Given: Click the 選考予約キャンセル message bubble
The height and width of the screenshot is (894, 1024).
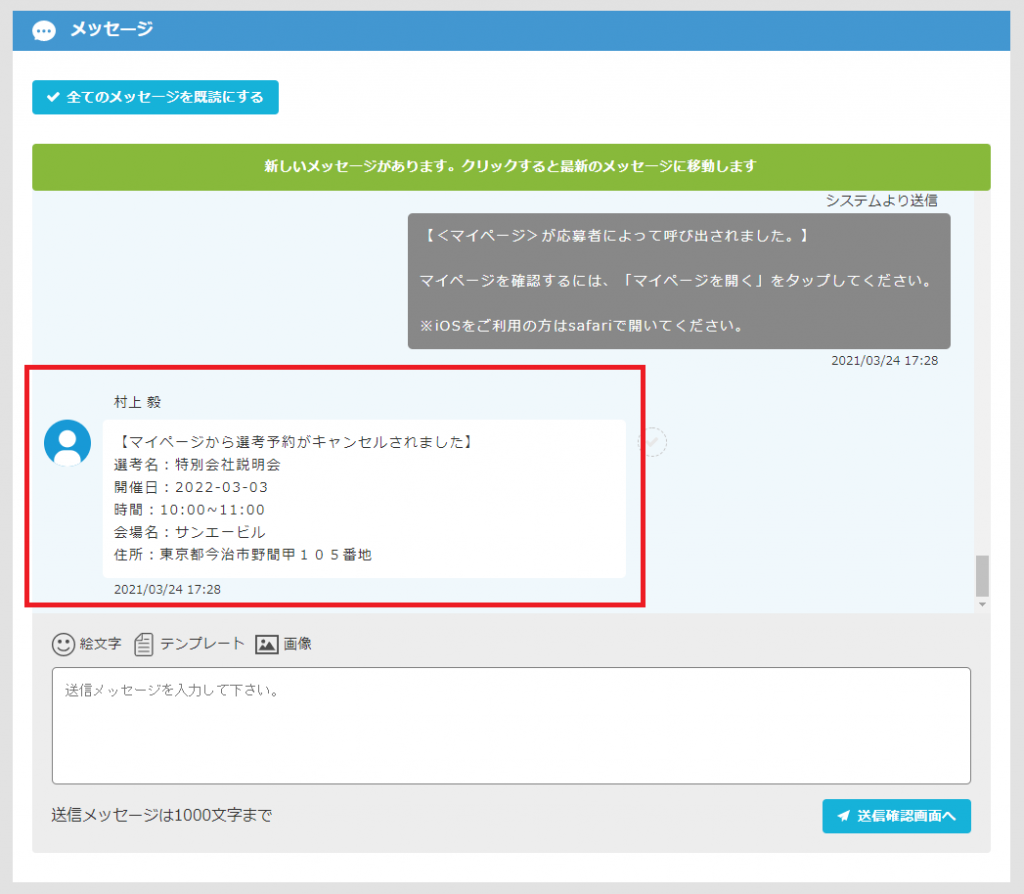Looking at the screenshot, I should (364, 498).
